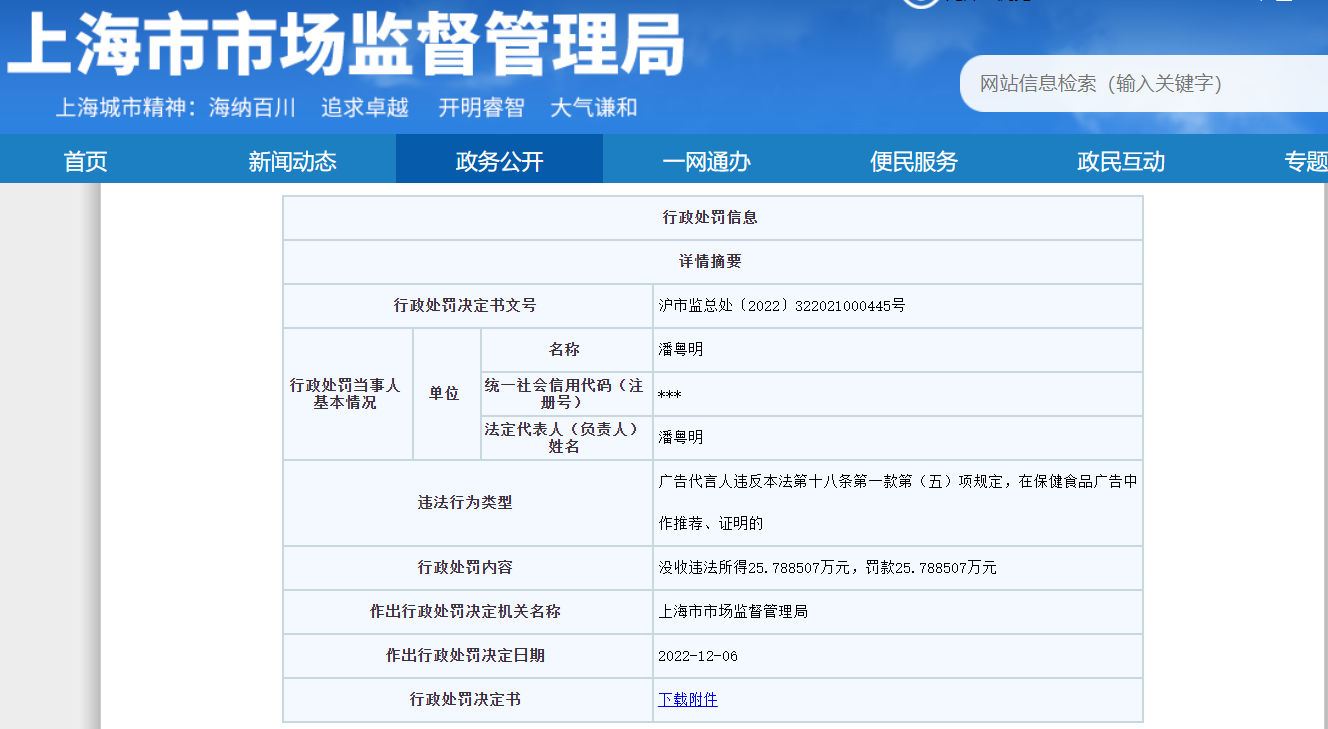1328x729 pixels.
Task: Select the *** credit code value
Action: pos(670,395)
